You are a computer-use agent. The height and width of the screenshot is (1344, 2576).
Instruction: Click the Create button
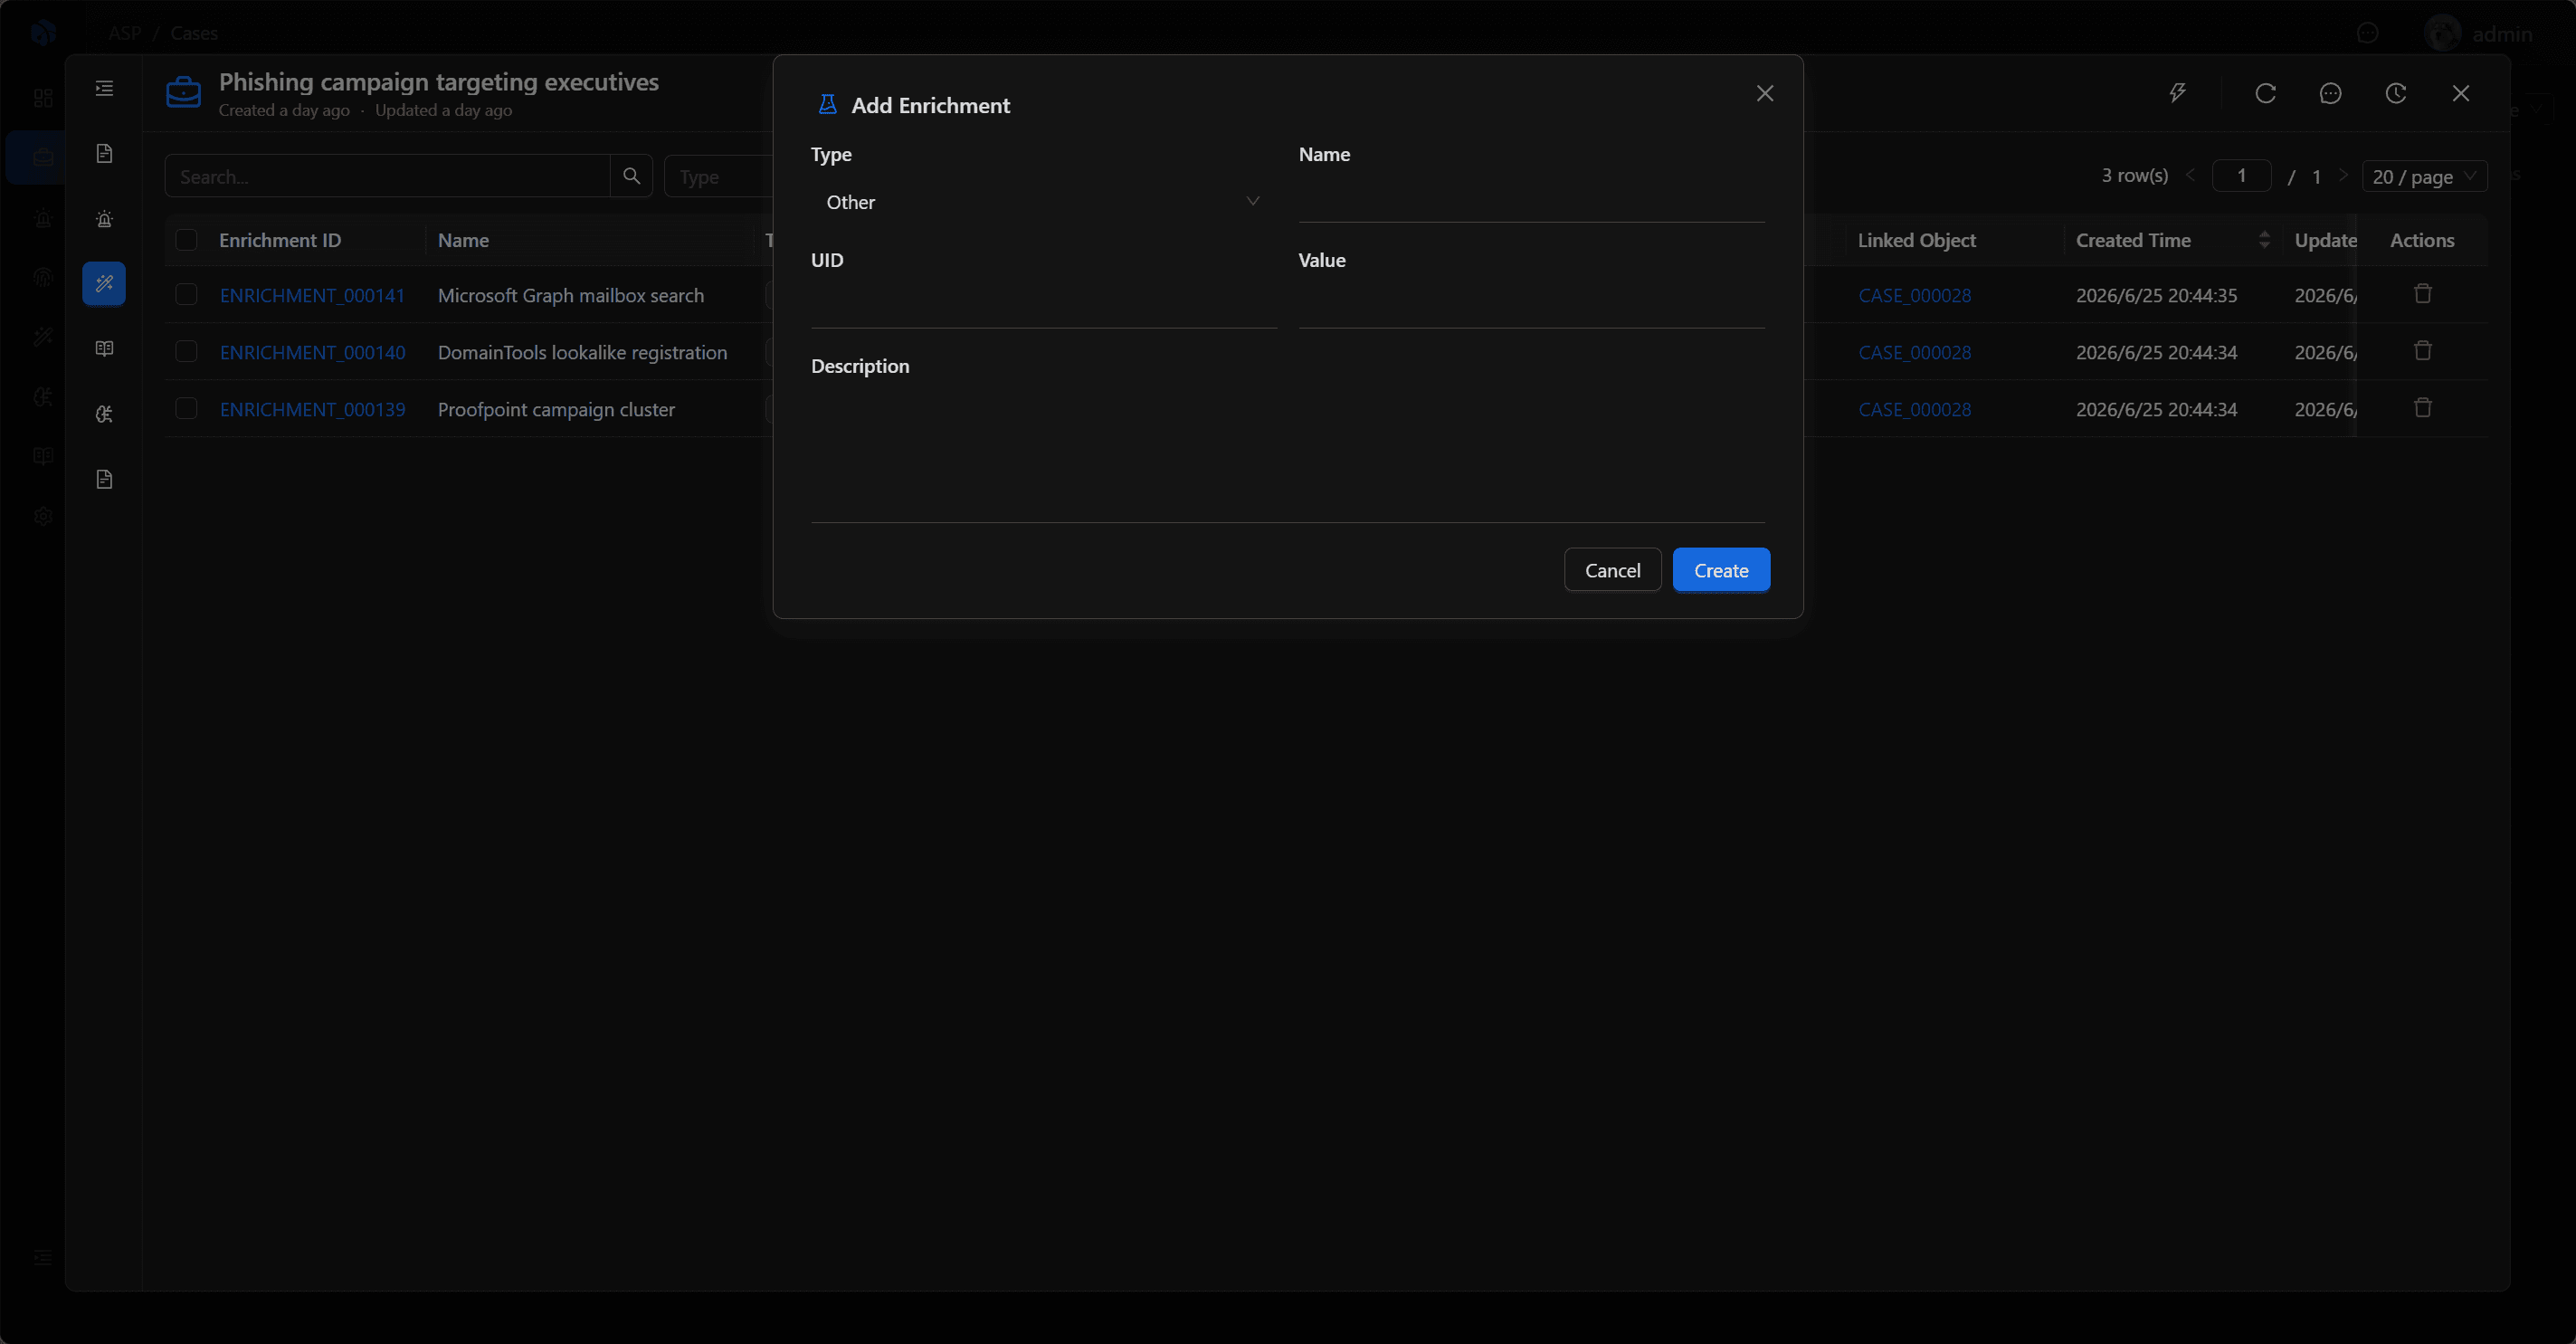1721,570
